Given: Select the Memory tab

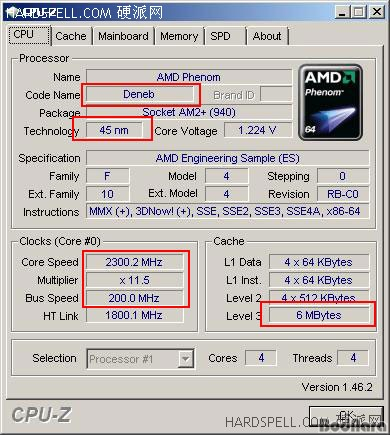Looking at the screenshot, I should pyautogui.click(x=179, y=36).
